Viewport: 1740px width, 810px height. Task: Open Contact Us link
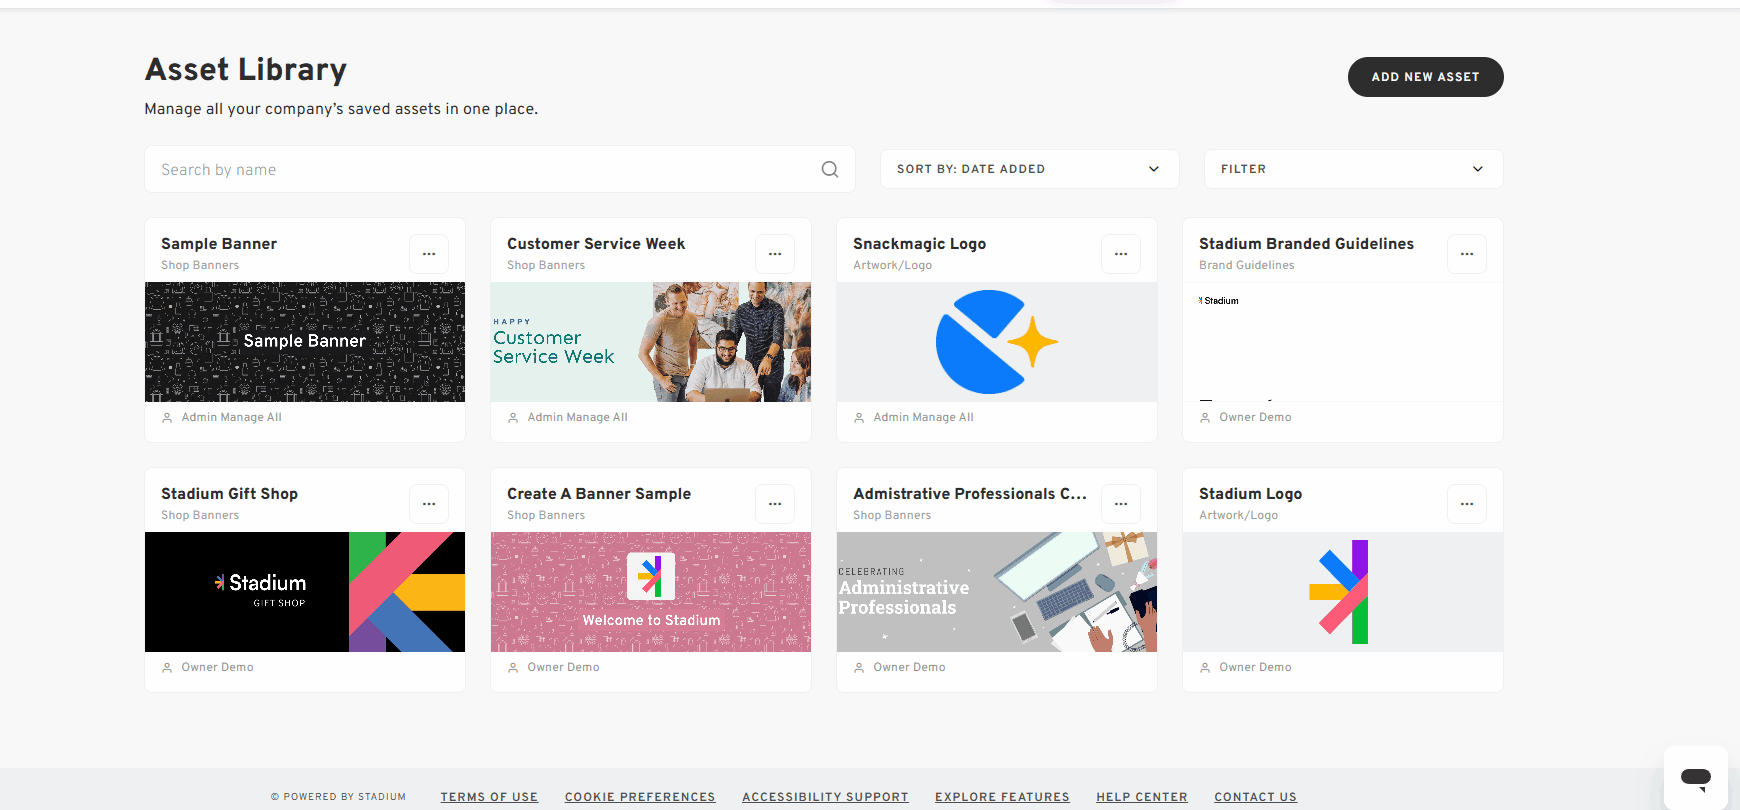point(1255,797)
